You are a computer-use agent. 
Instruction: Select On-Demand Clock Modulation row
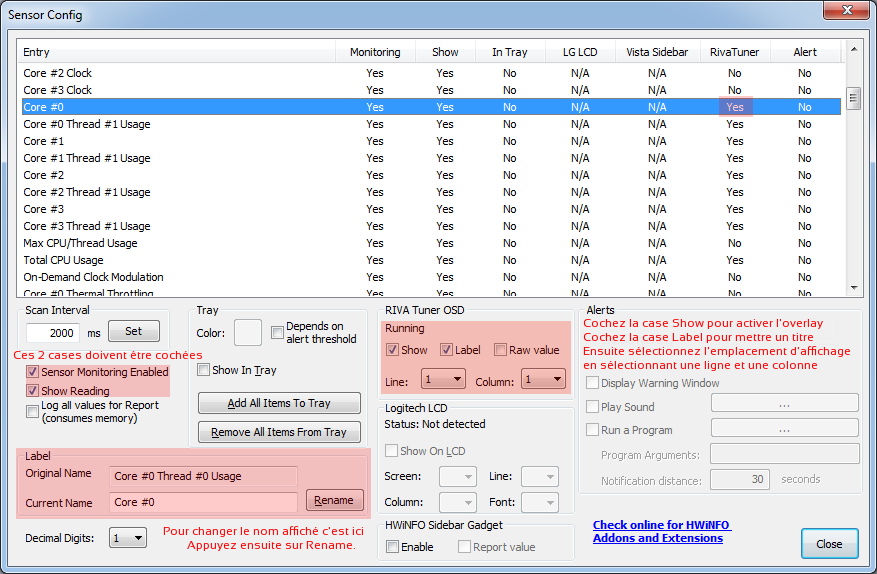[x=431, y=277]
